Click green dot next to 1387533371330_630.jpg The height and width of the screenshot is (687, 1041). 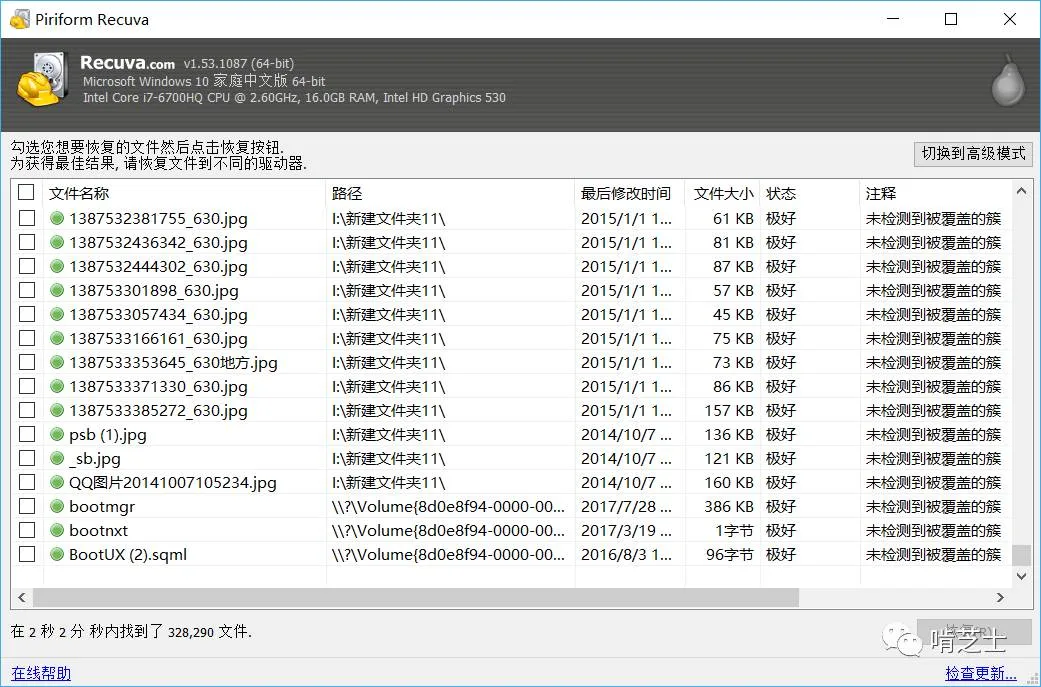(57, 386)
